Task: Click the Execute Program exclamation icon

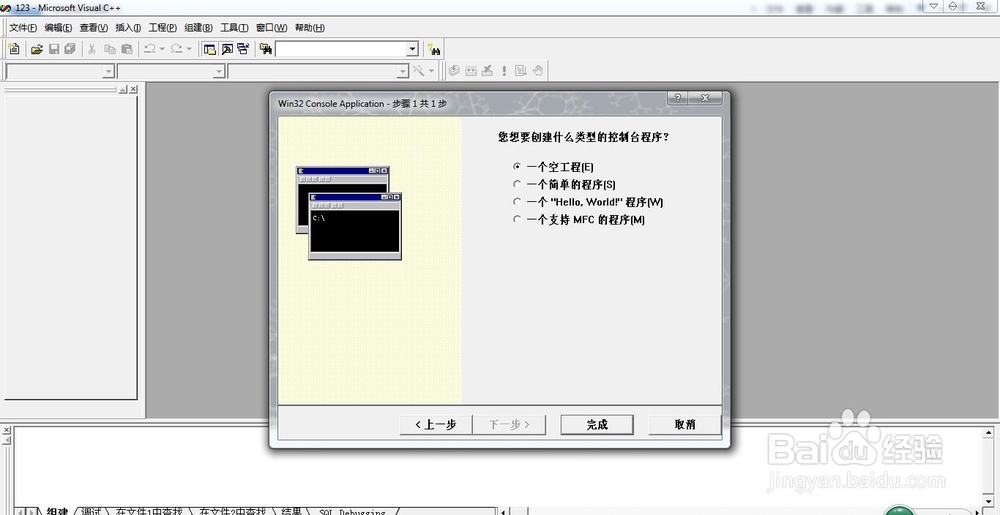Action: click(504, 71)
